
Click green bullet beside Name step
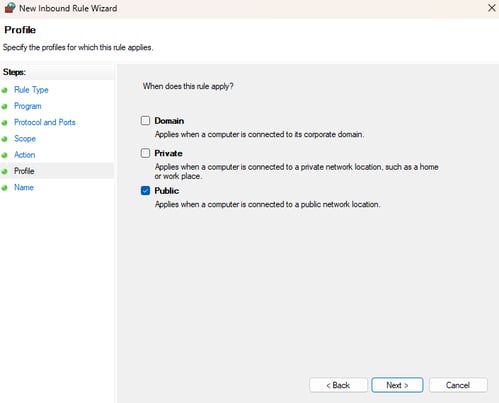4,188
